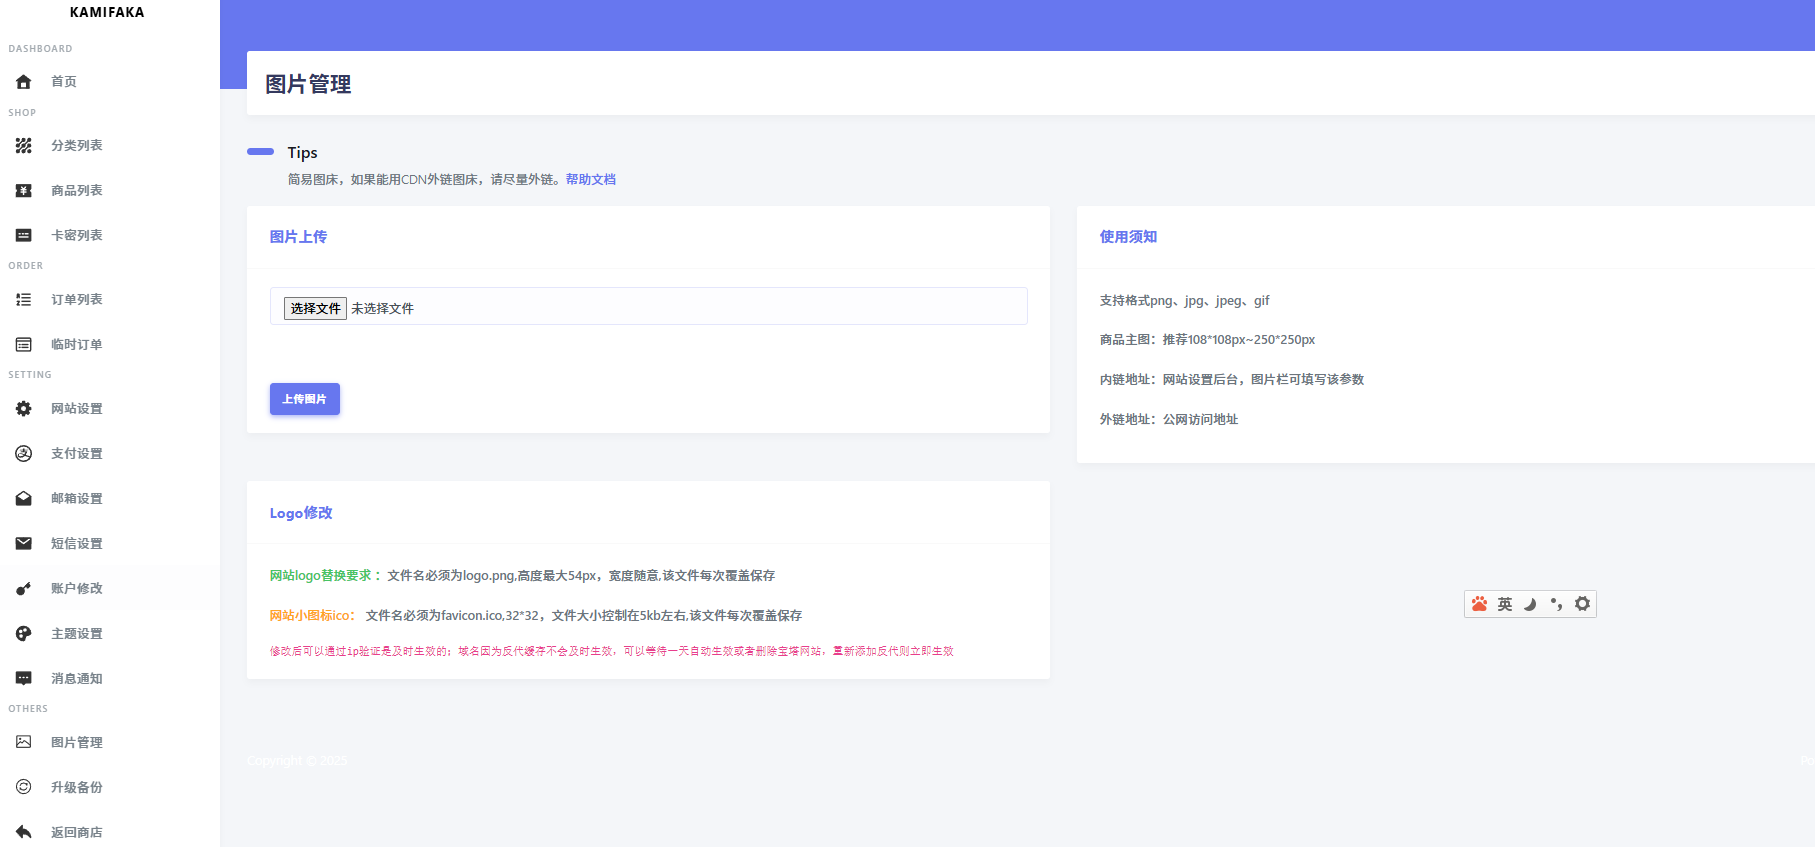Open IME toolbar settings gear
Image resolution: width=1815 pixels, height=847 pixels.
1582,604
